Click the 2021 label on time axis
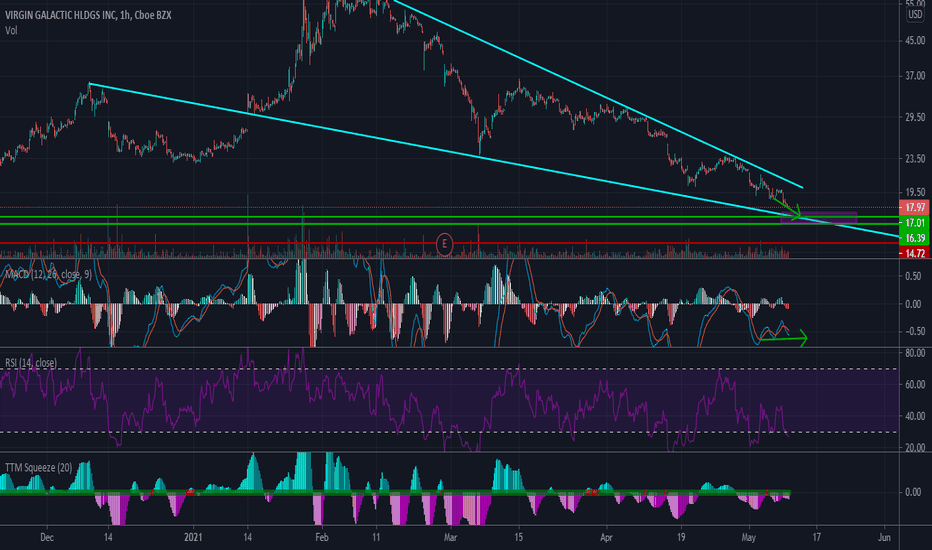 [193, 538]
